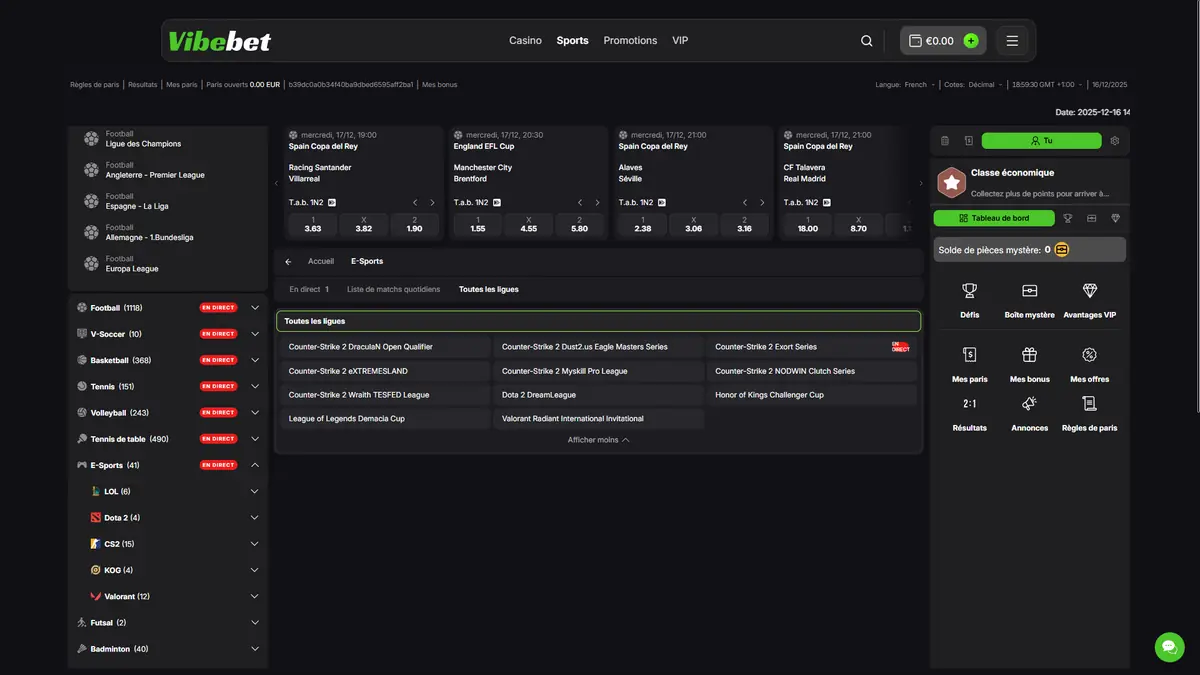Go to Casino in top navigation
Image resolution: width=1200 pixels, height=675 pixels.
point(525,41)
